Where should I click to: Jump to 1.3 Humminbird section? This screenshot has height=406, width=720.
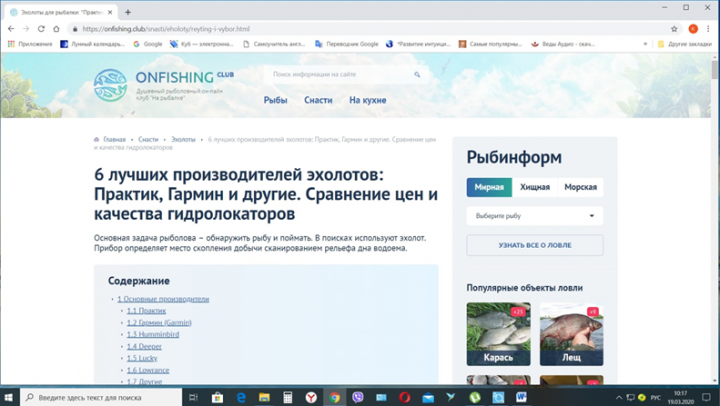coord(153,334)
